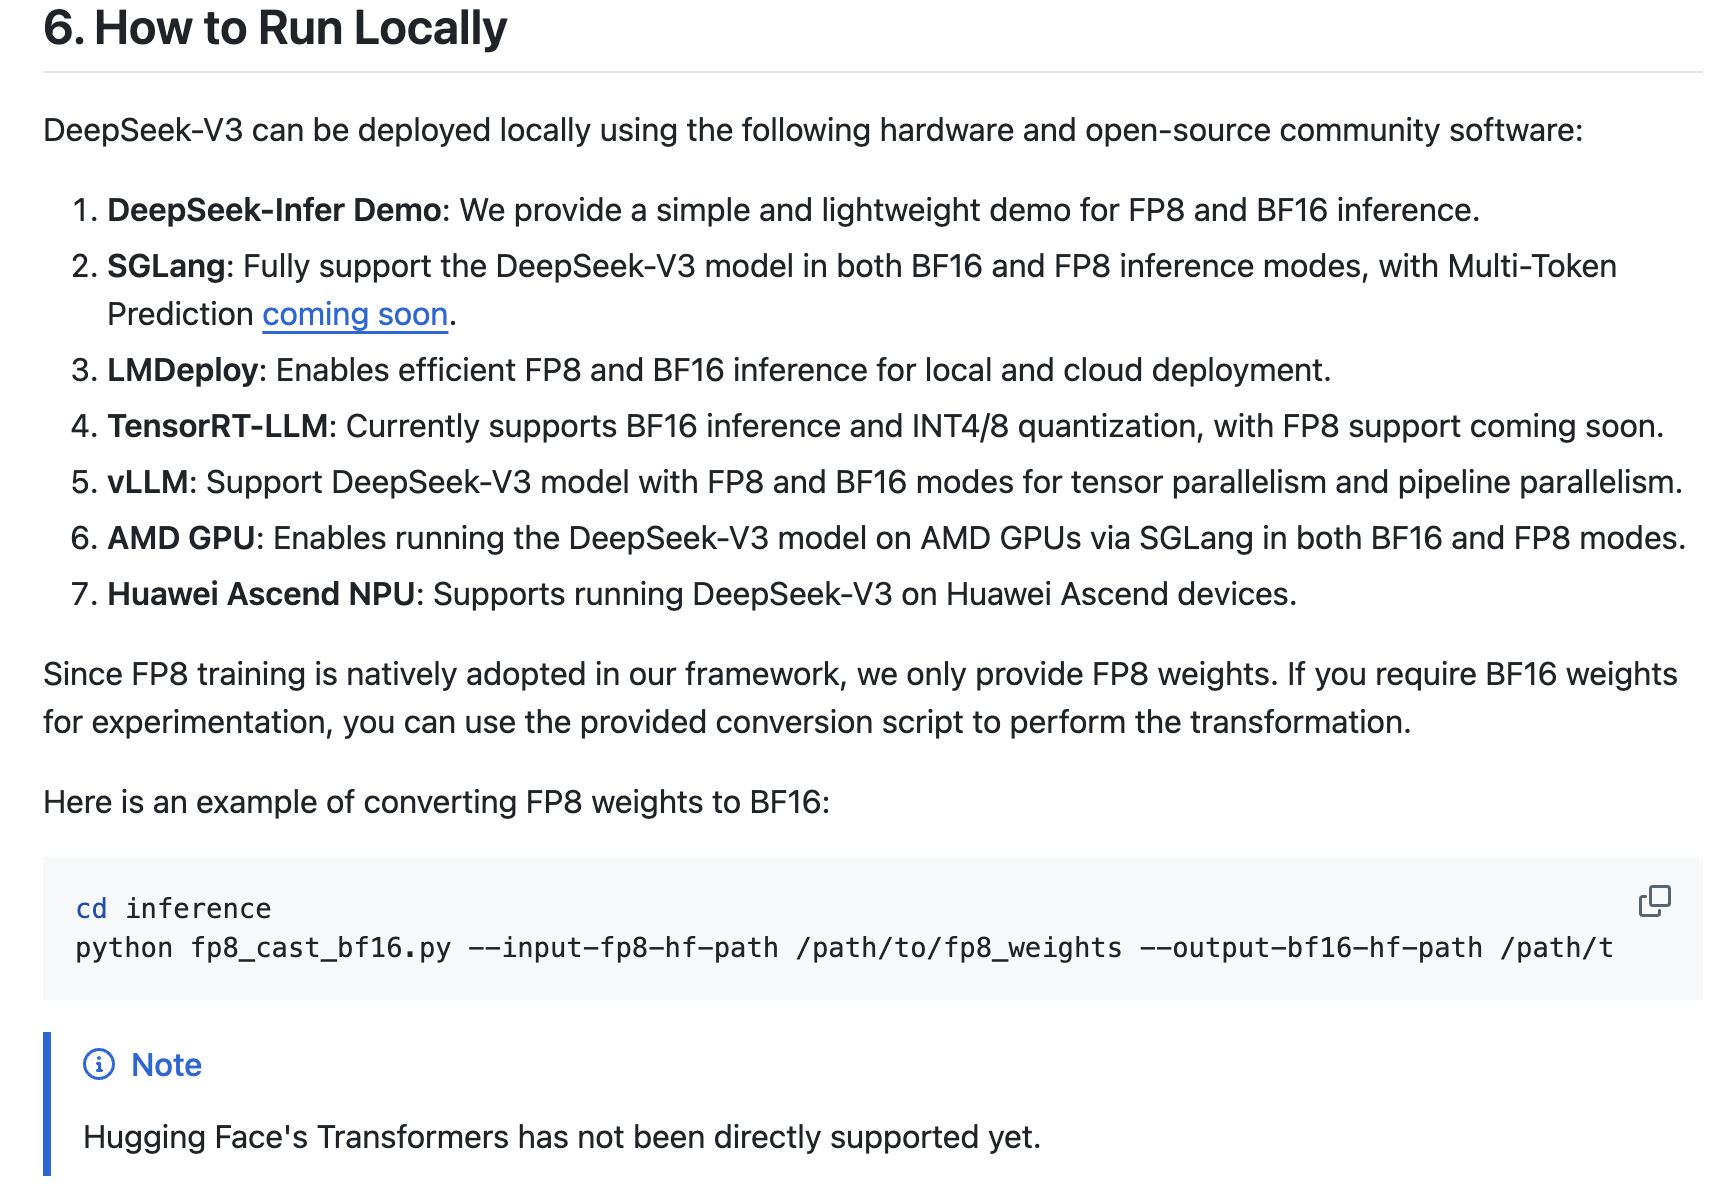1728x1192 pixels.
Task: Click the bold "DeepSeek-Infer Demo" text
Action: click(273, 211)
